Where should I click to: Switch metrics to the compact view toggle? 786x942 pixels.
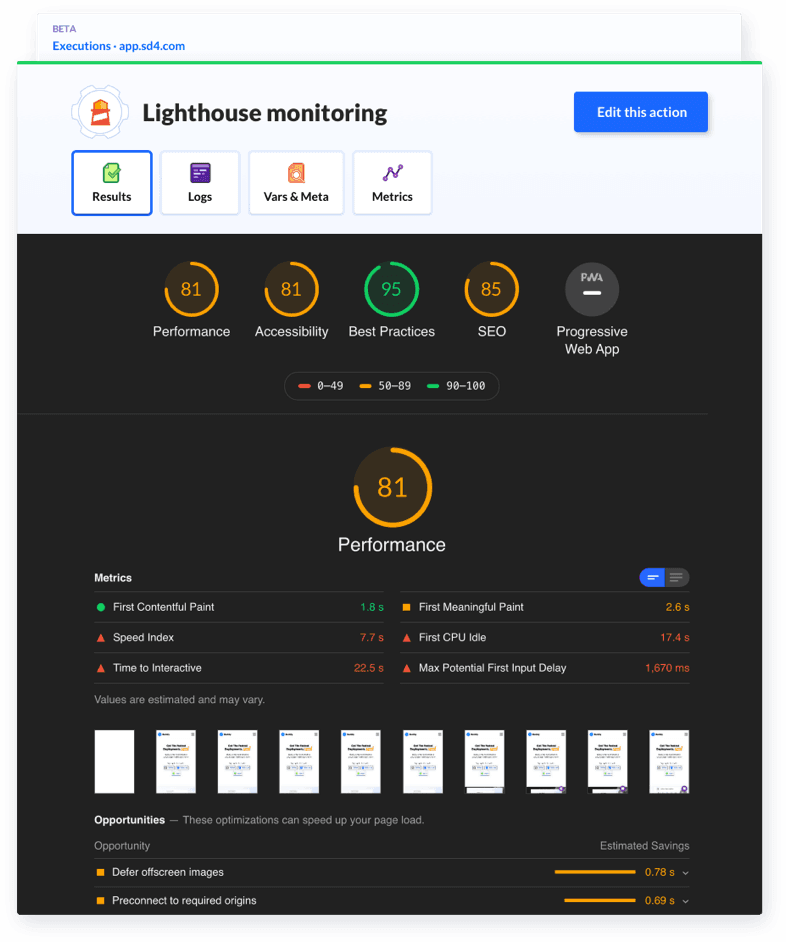652,578
